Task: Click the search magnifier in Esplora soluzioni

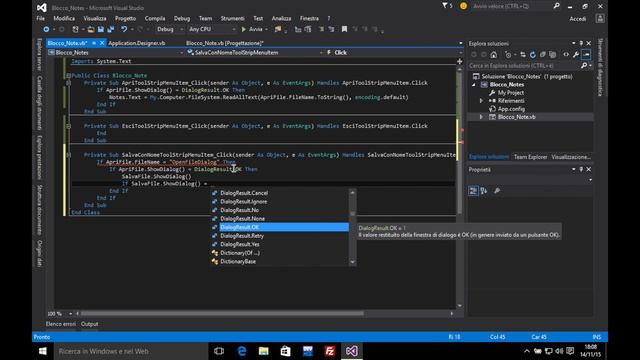Action: [584, 66]
